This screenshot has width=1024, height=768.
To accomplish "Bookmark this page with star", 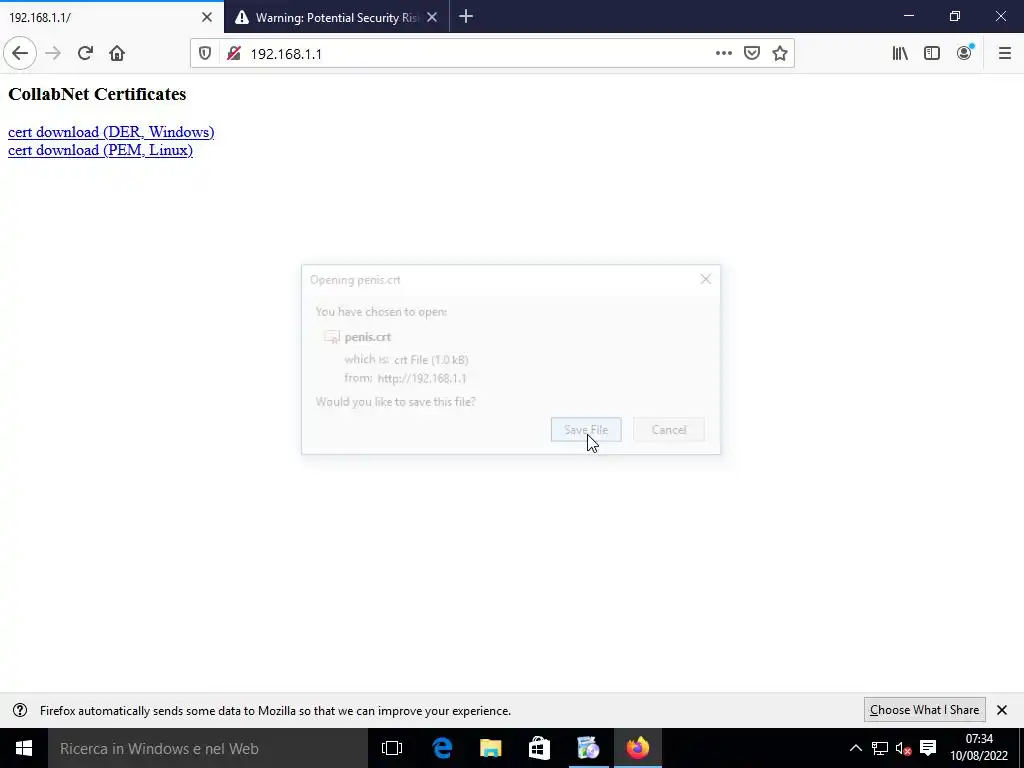I will (780, 54).
